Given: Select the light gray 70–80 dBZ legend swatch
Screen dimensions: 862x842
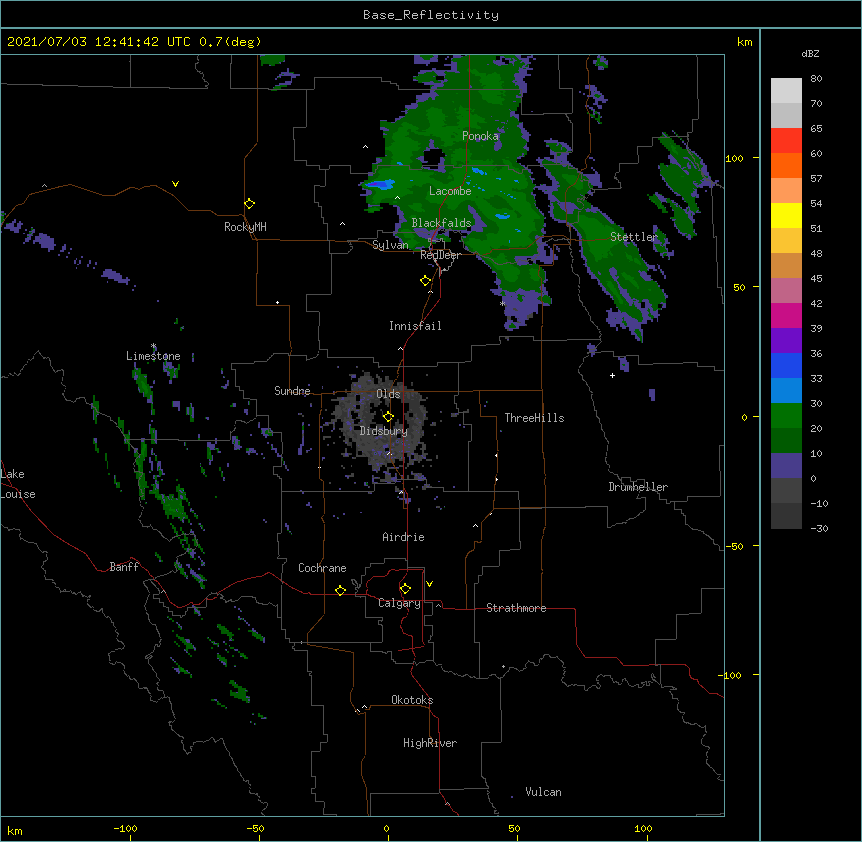Looking at the screenshot, I should click(x=786, y=91).
